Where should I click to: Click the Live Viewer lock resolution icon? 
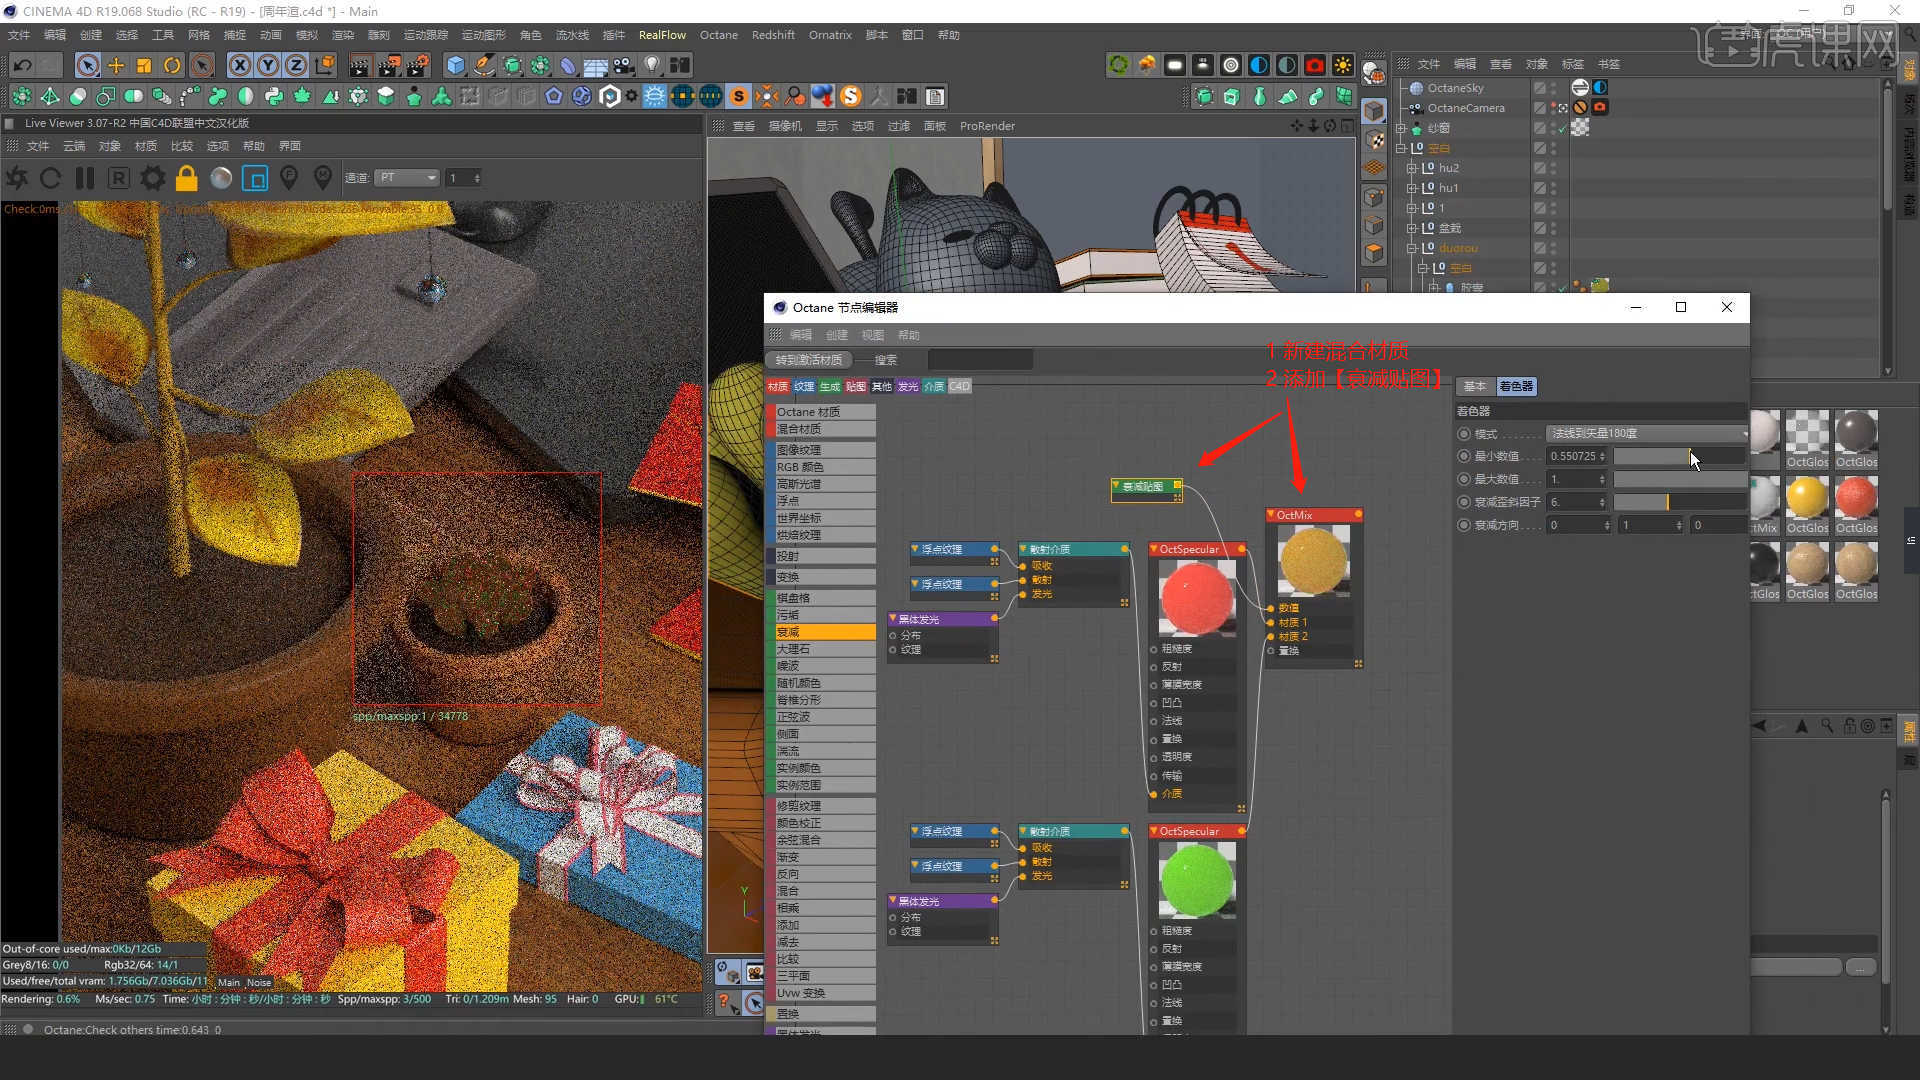click(186, 179)
